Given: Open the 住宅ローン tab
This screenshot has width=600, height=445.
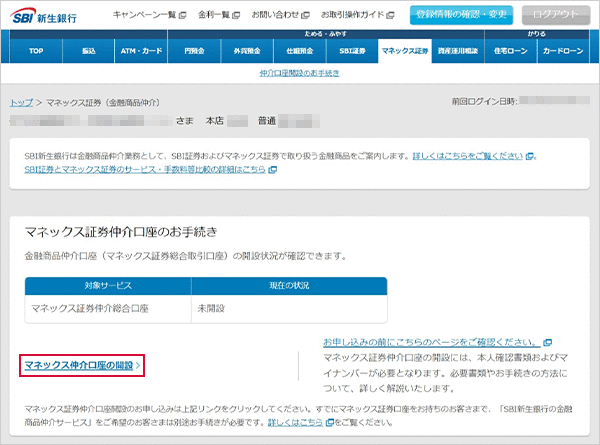Looking at the screenshot, I should (x=509, y=49).
